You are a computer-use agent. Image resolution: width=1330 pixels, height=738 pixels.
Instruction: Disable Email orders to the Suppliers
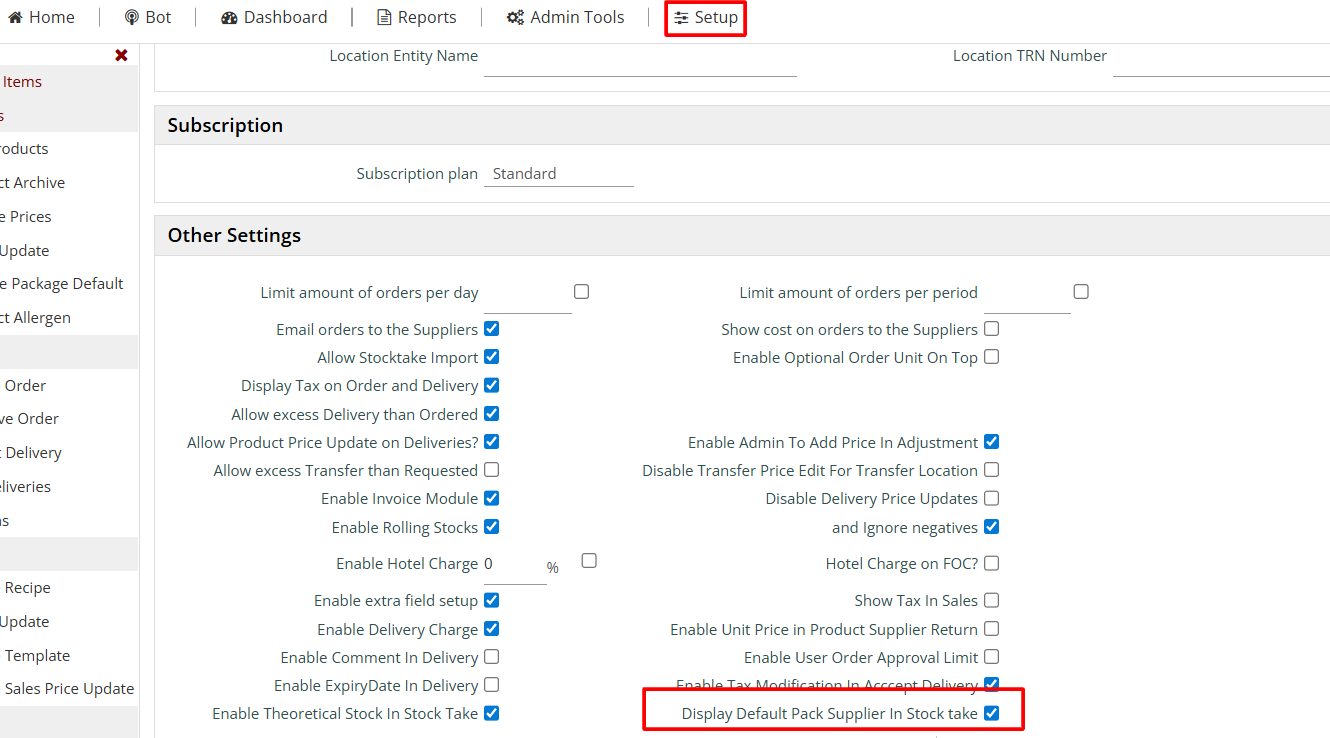point(491,328)
